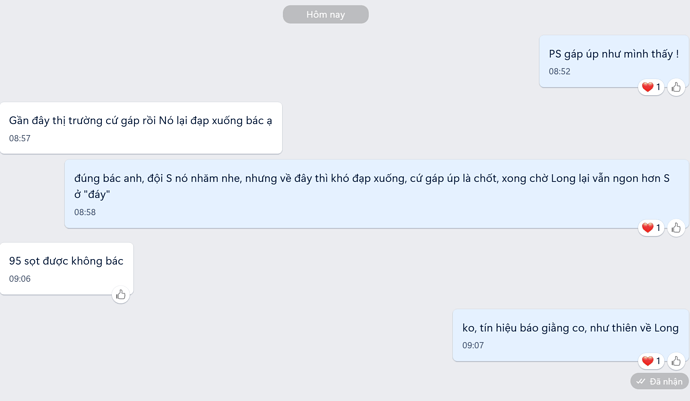
Task: Click the 08:58 timestamp
Action: pyautogui.click(x=85, y=212)
